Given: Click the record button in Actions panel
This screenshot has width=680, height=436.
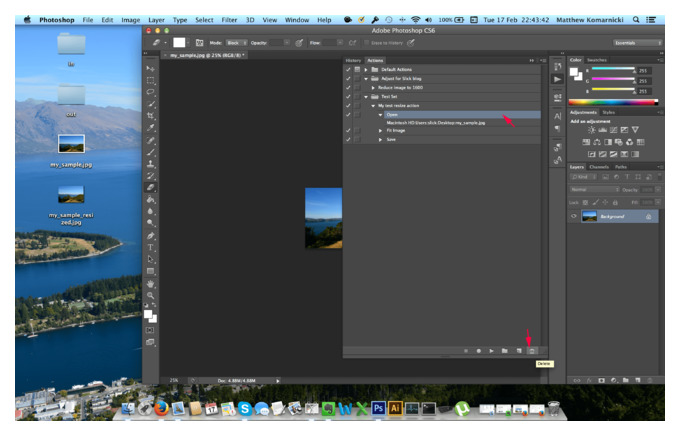Looking at the screenshot, I should pyautogui.click(x=479, y=351).
